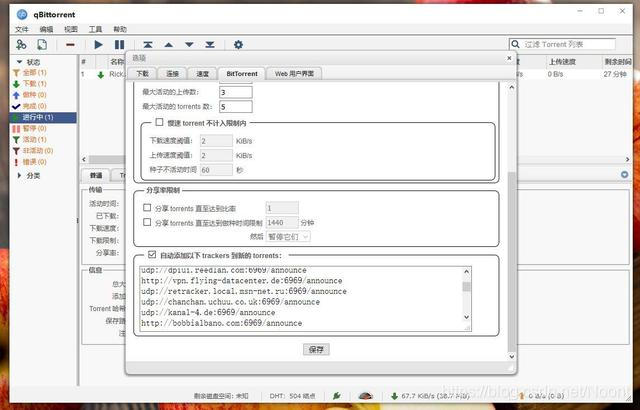The height and width of the screenshot is (410, 640).
Task: Toggle 慢速 torrent 不计入限制内 checkbox
Action: [x=159, y=122]
